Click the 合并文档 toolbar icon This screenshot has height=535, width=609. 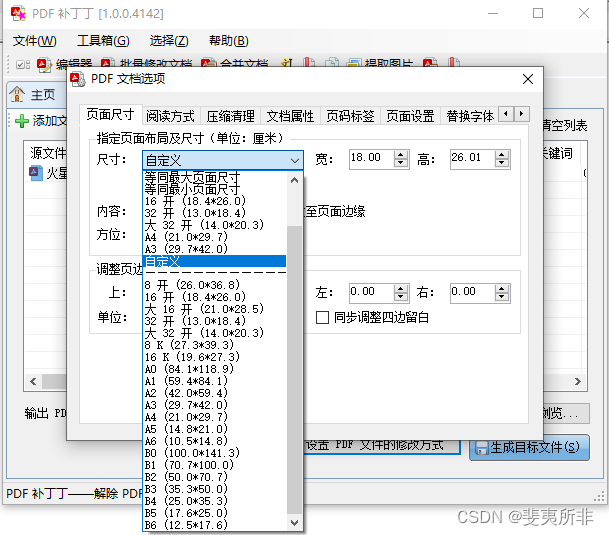(209, 63)
